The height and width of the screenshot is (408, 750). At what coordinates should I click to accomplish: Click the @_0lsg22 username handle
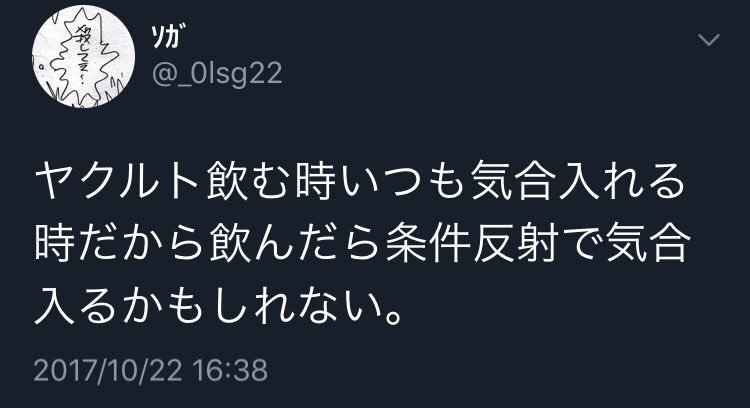click(217, 74)
